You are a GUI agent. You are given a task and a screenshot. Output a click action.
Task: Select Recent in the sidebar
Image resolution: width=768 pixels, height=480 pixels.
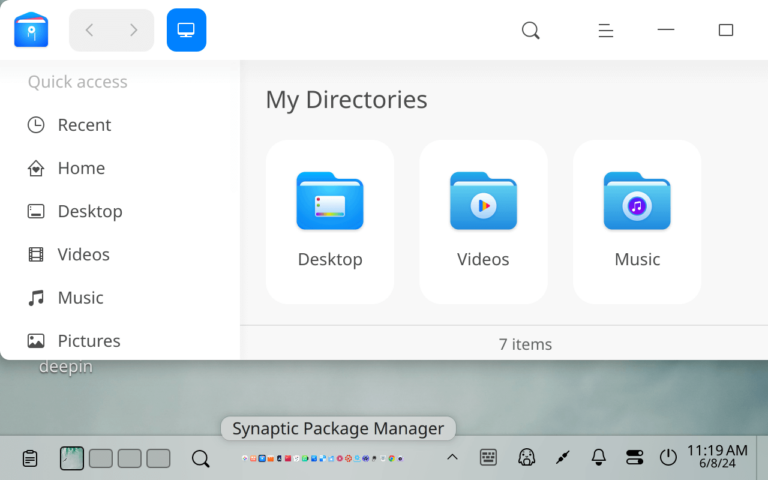coord(84,125)
